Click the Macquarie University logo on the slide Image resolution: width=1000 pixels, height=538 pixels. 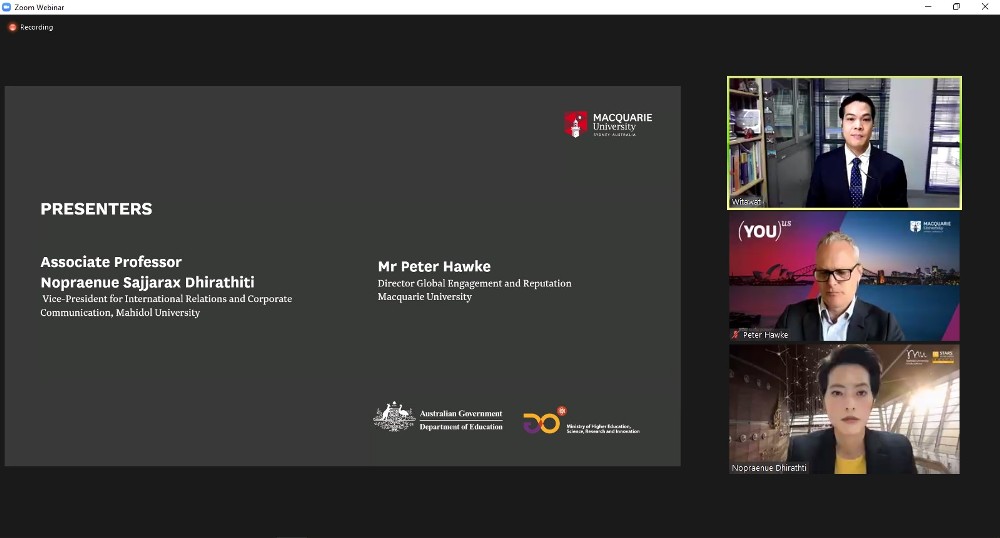(x=608, y=124)
